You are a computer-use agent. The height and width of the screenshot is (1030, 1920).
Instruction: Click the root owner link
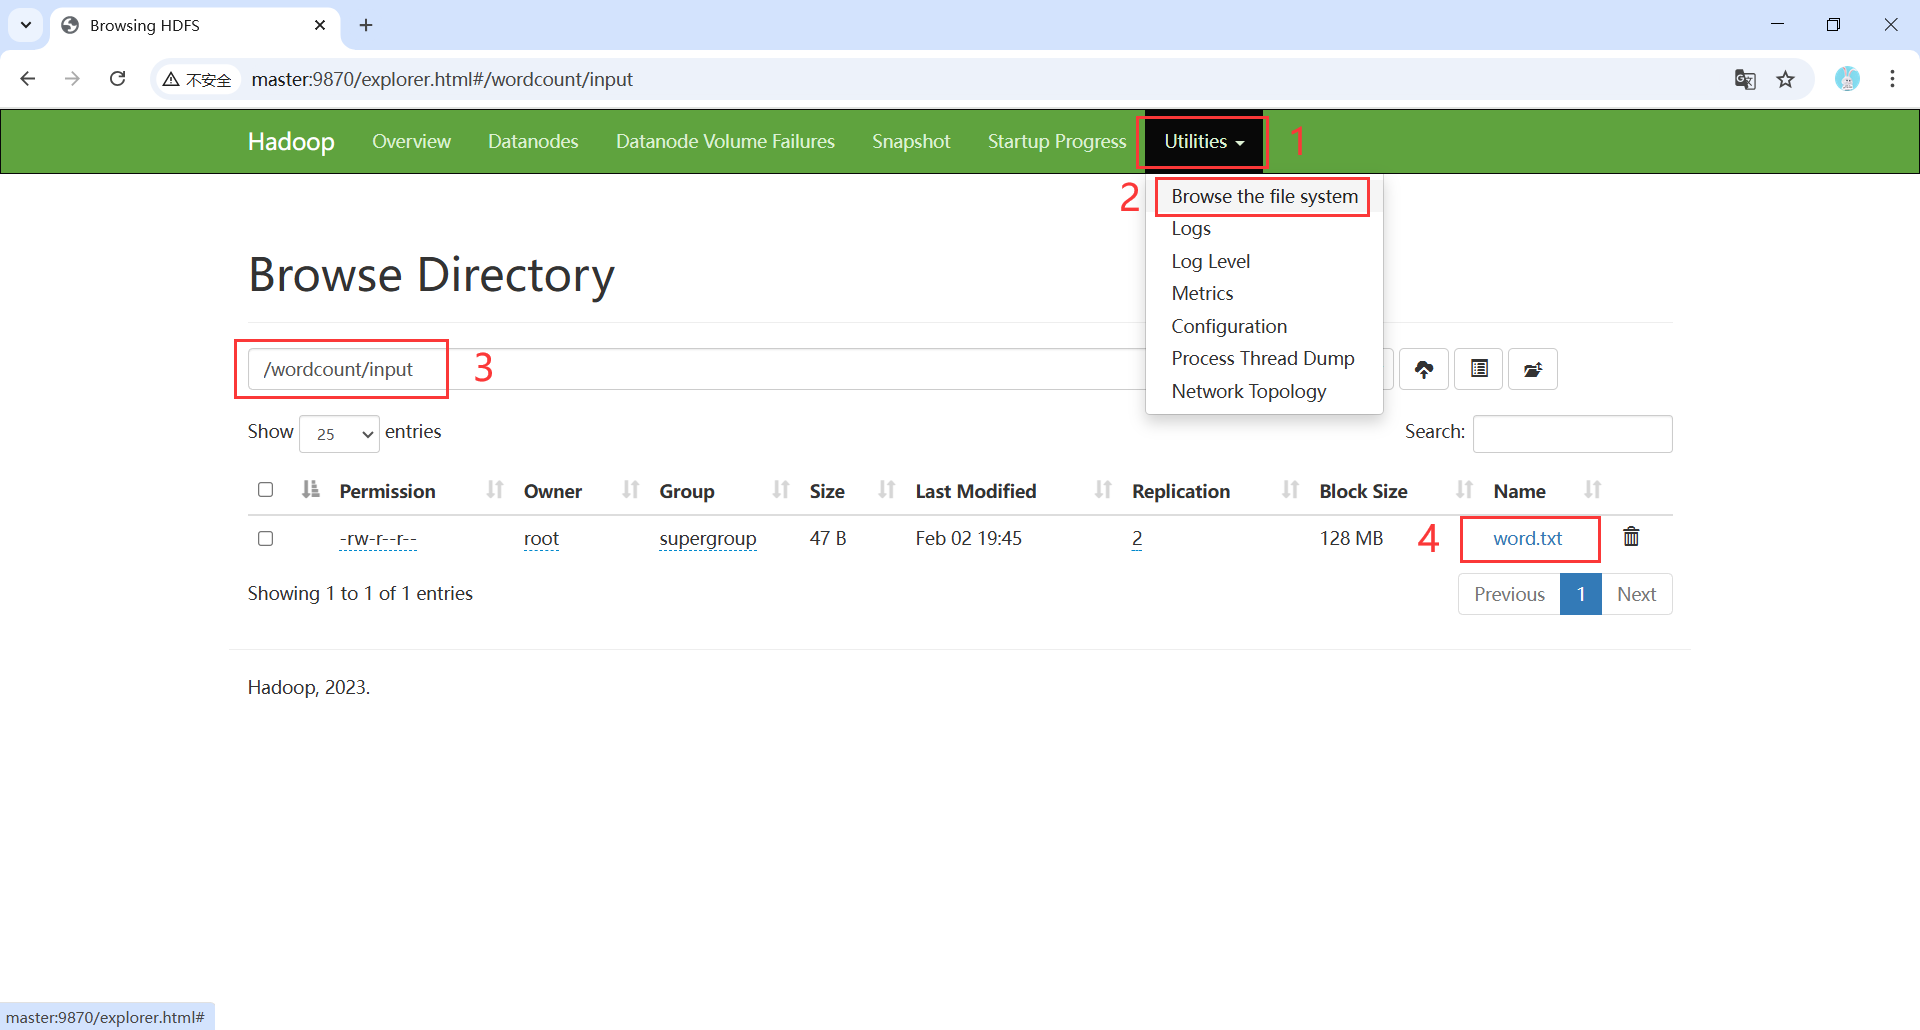point(541,539)
